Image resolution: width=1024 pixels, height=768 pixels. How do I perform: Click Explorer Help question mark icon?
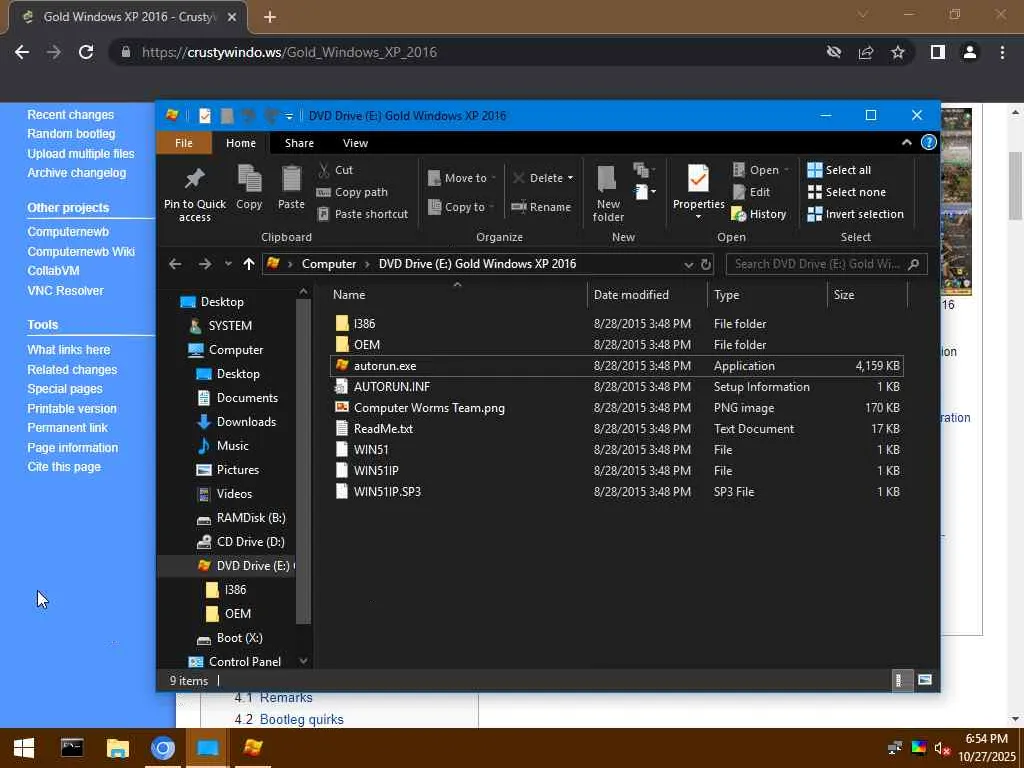[x=928, y=142]
